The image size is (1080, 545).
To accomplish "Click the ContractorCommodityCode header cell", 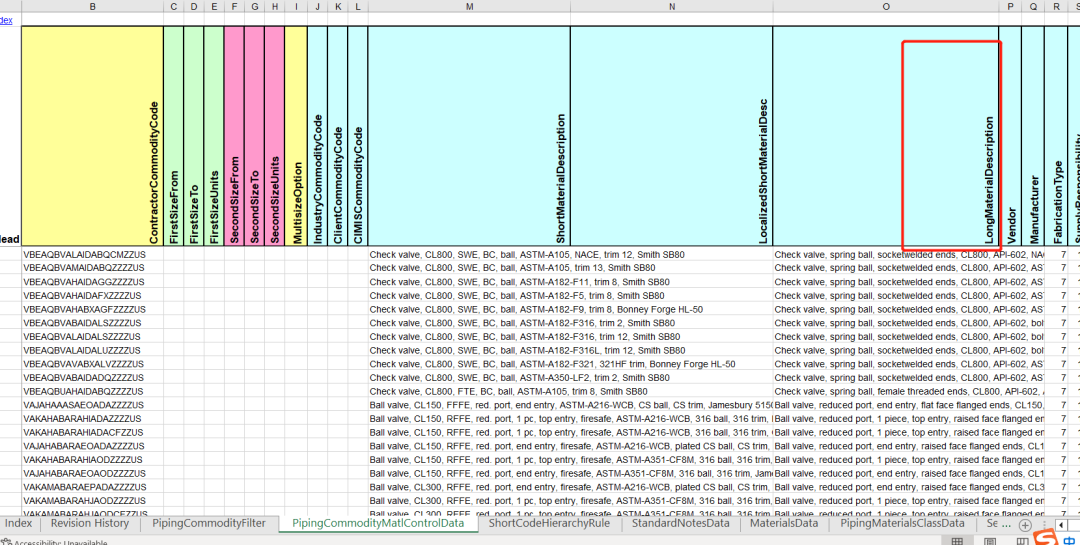I will tap(92, 136).
